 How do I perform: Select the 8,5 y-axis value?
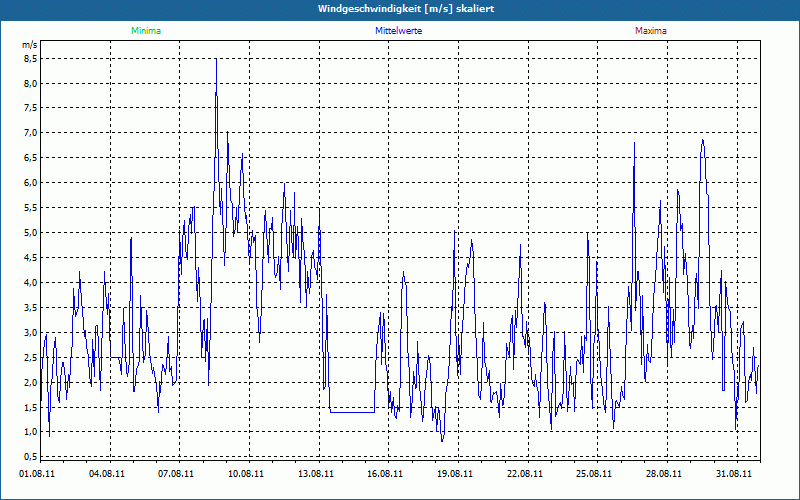click(x=31, y=59)
